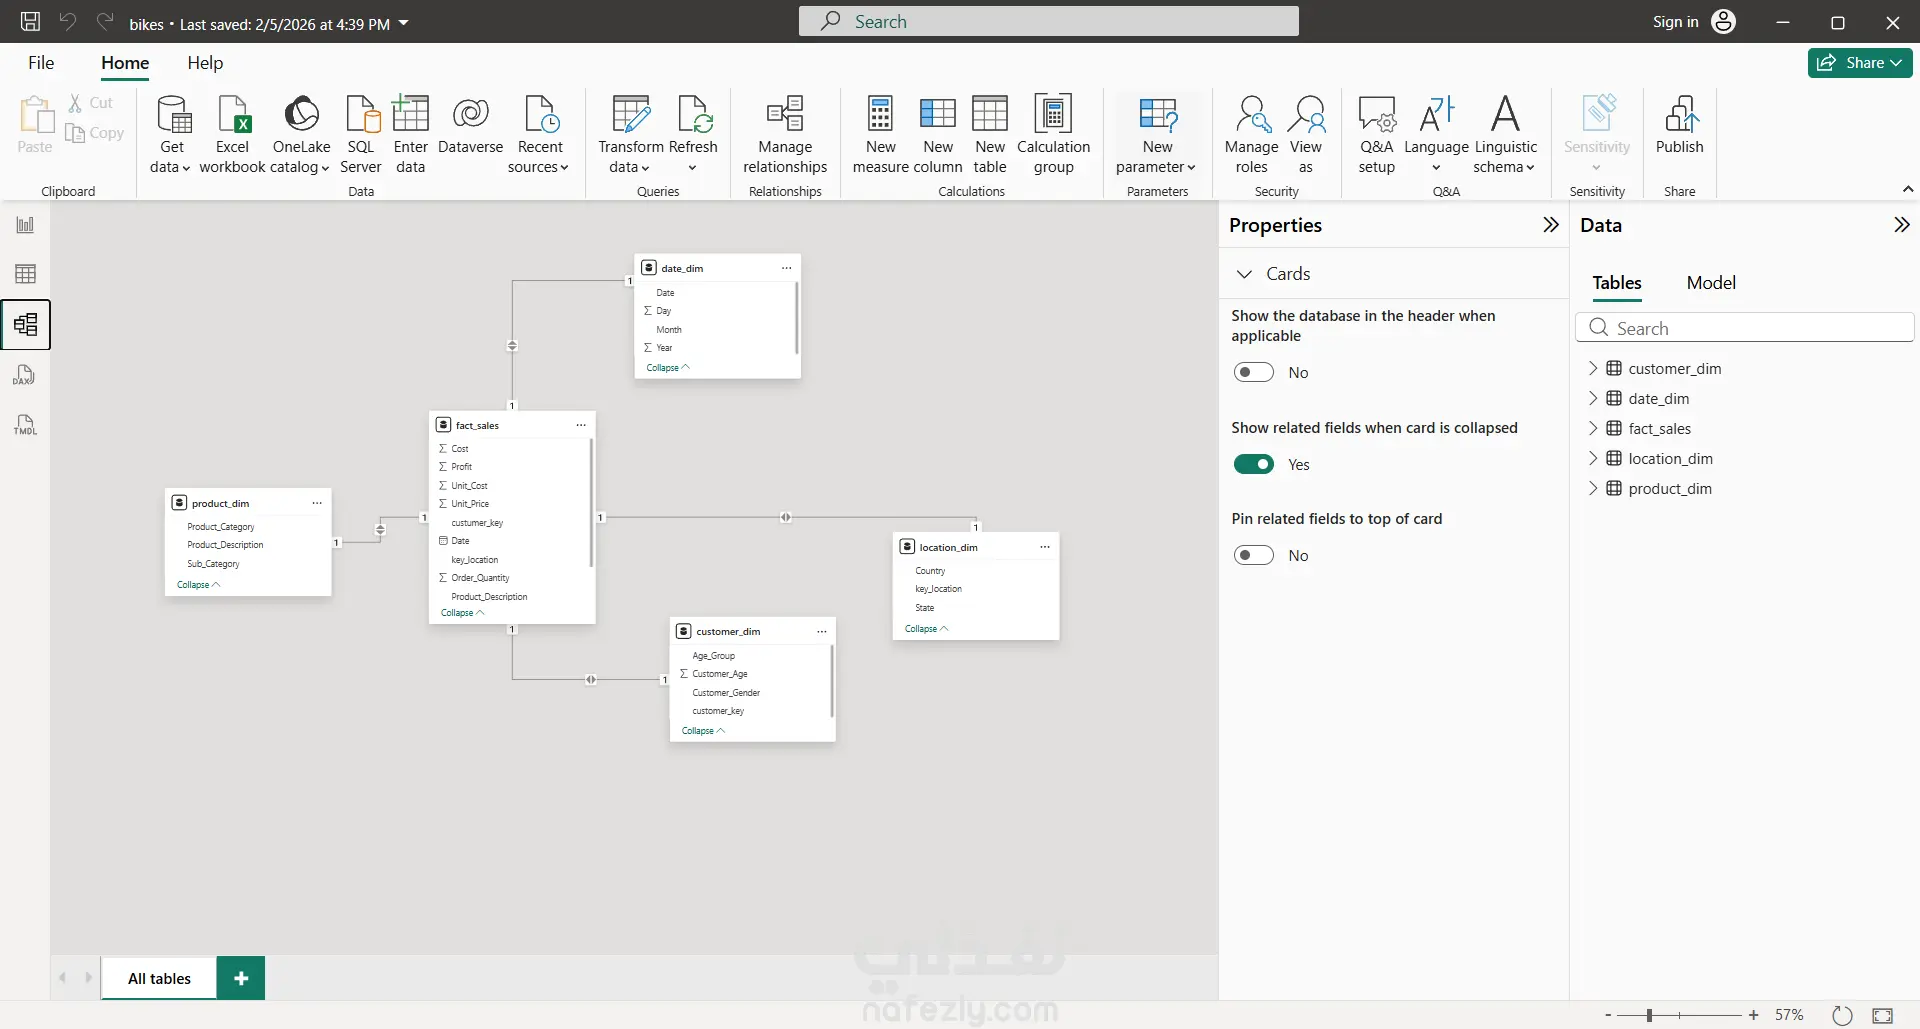The image size is (1920, 1029).
Task: Select the Model view icon
Action: (25, 324)
